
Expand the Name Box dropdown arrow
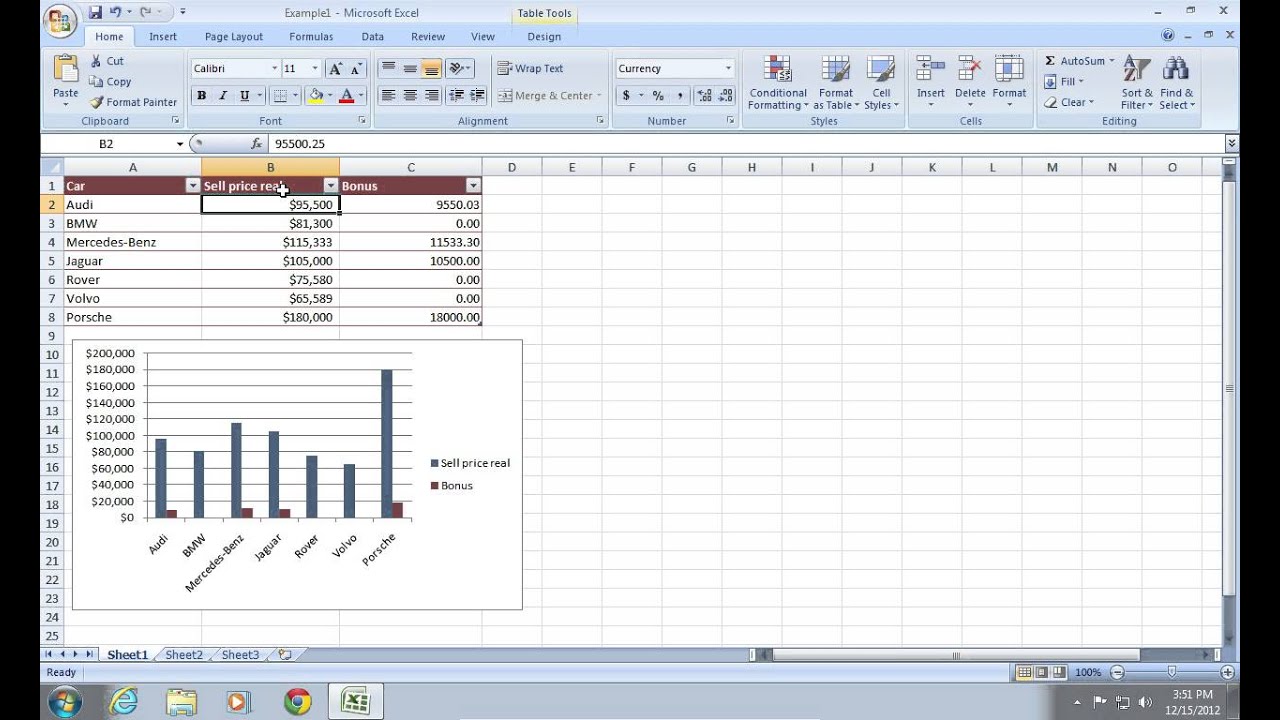point(180,144)
